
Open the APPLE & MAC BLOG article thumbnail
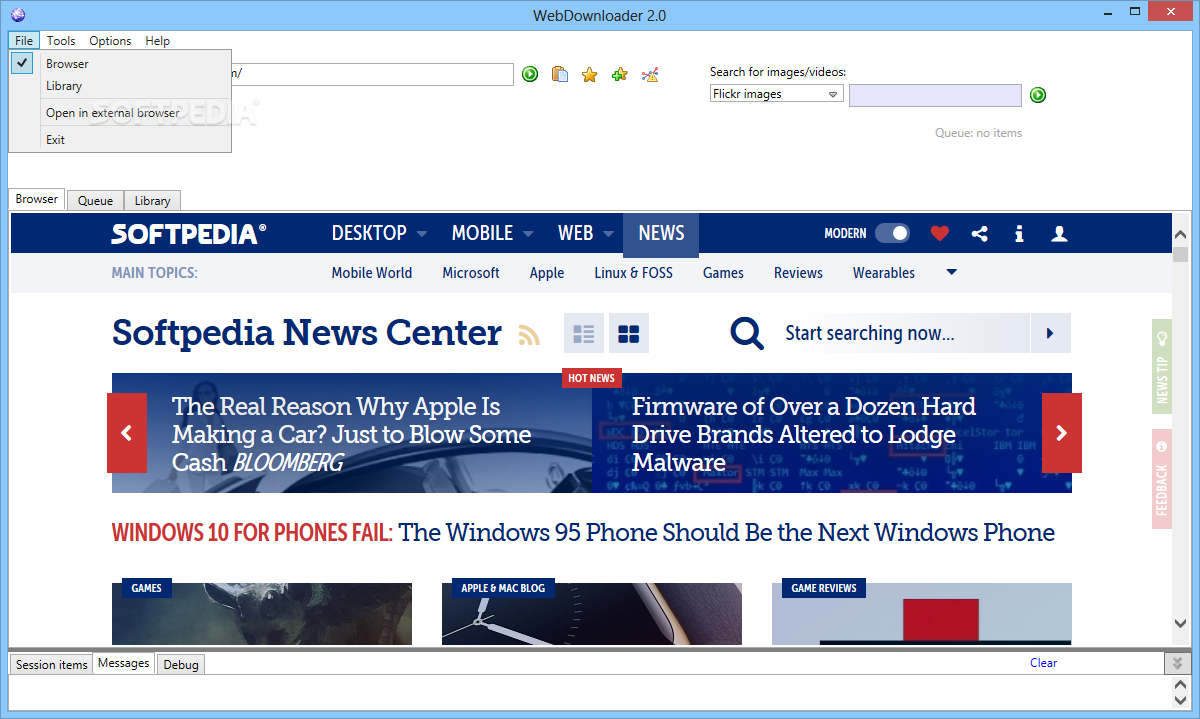(592, 614)
